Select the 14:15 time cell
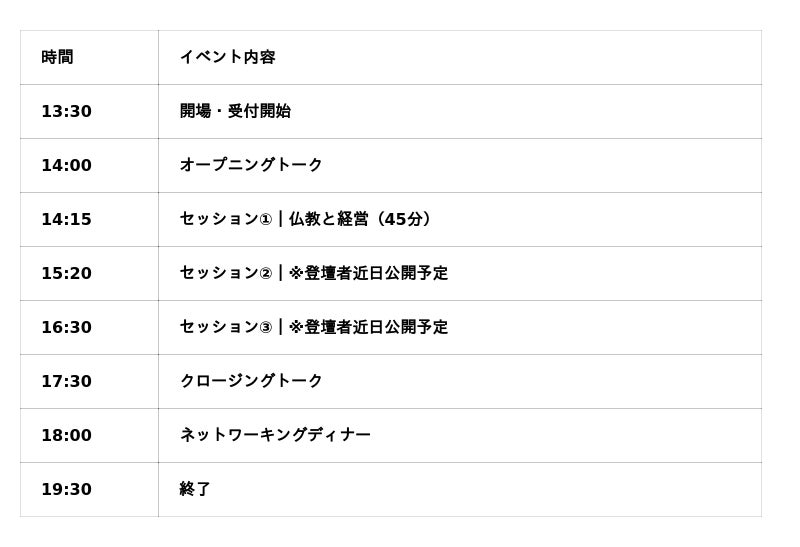 tap(66, 220)
